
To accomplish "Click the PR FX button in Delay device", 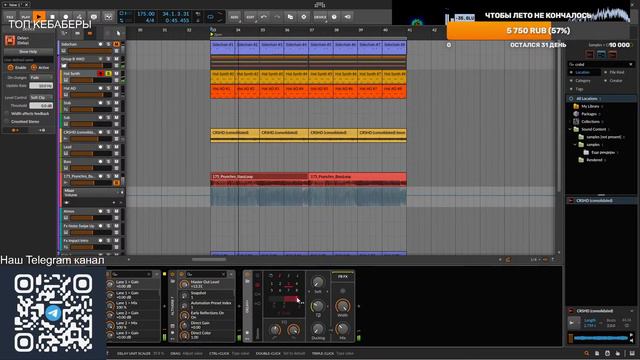I will (342, 276).
